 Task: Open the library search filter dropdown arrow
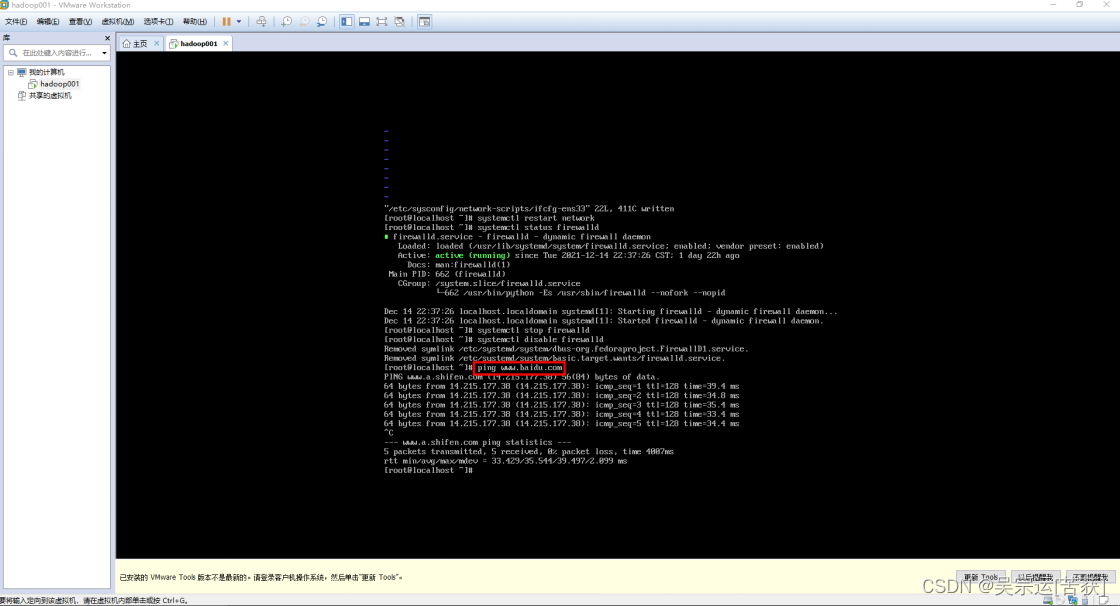coord(104,53)
